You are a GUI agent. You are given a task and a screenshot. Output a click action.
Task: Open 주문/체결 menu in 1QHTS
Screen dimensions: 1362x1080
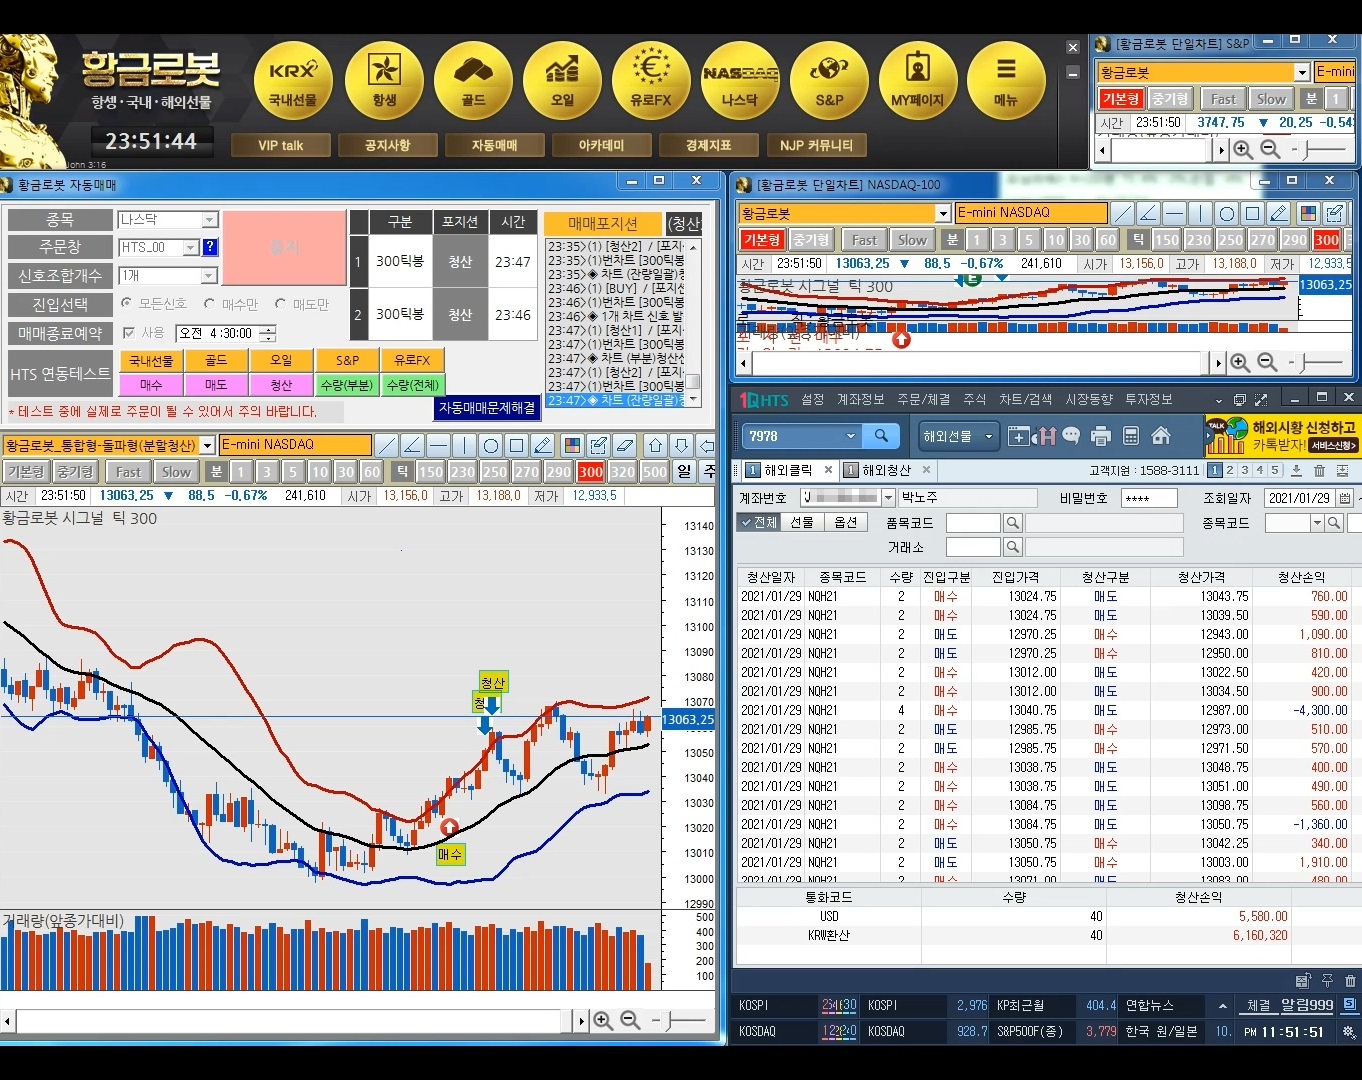pyautogui.click(x=923, y=399)
